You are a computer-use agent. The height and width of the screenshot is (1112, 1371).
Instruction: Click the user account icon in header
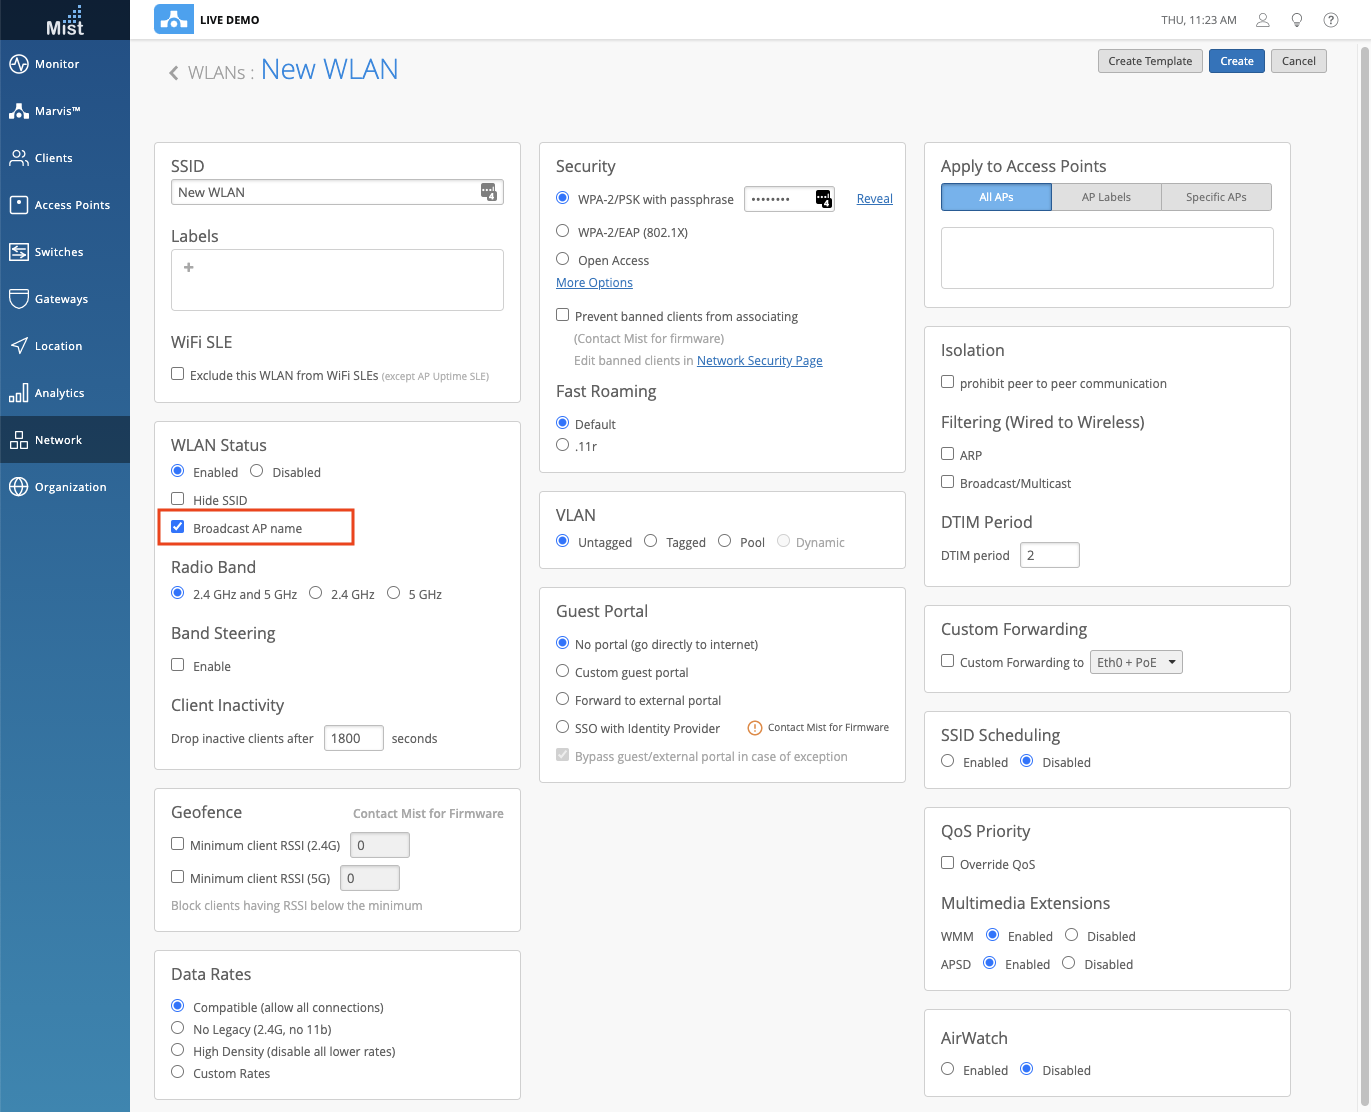[x=1263, y=20]
